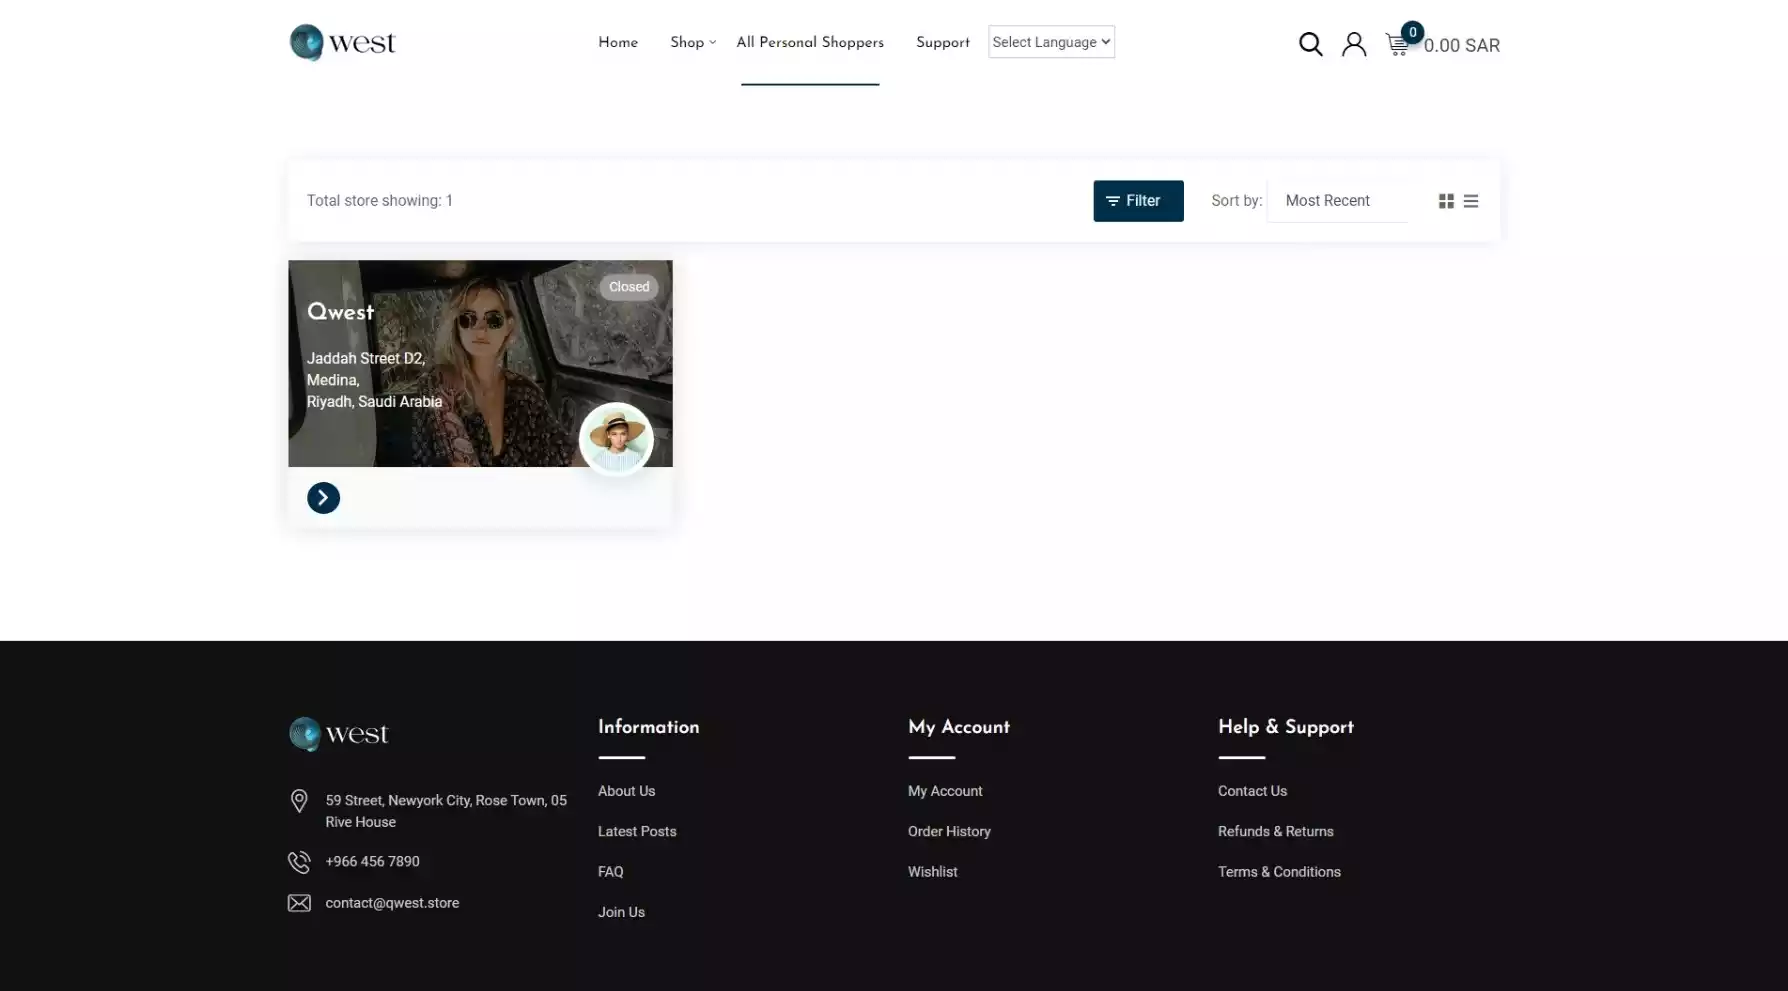Open Terms & Conditions link

pyautogui.click(x=1279, y=872)
